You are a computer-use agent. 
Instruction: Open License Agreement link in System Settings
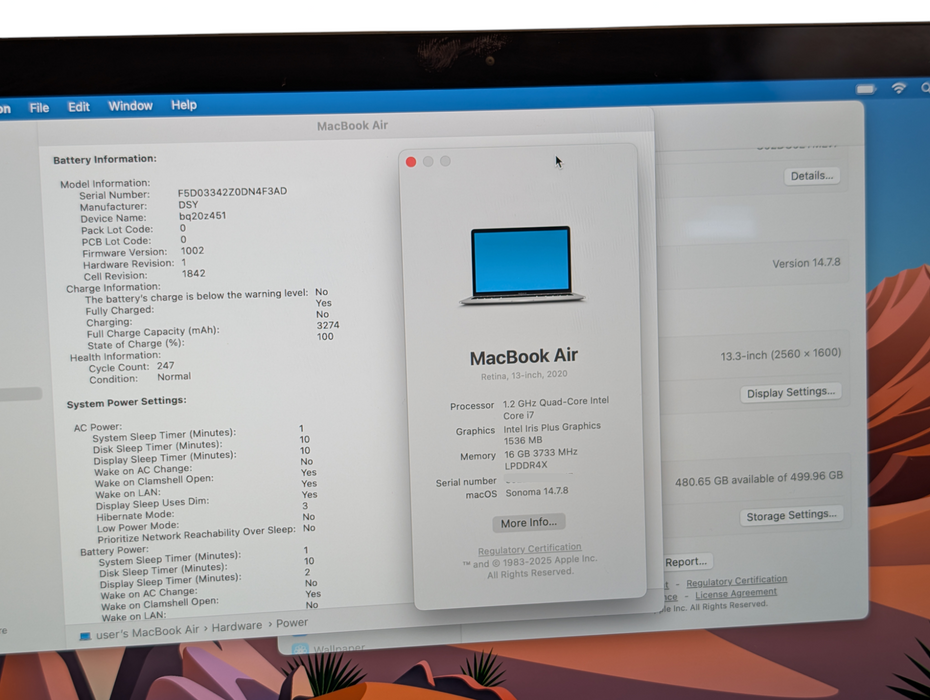pyautogui.click(x=735, y=593)
